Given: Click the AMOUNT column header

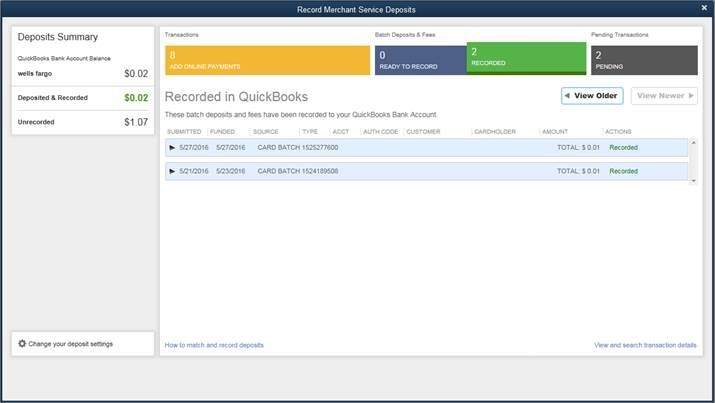Looking at the screenshot, I should tap(555, 132).
